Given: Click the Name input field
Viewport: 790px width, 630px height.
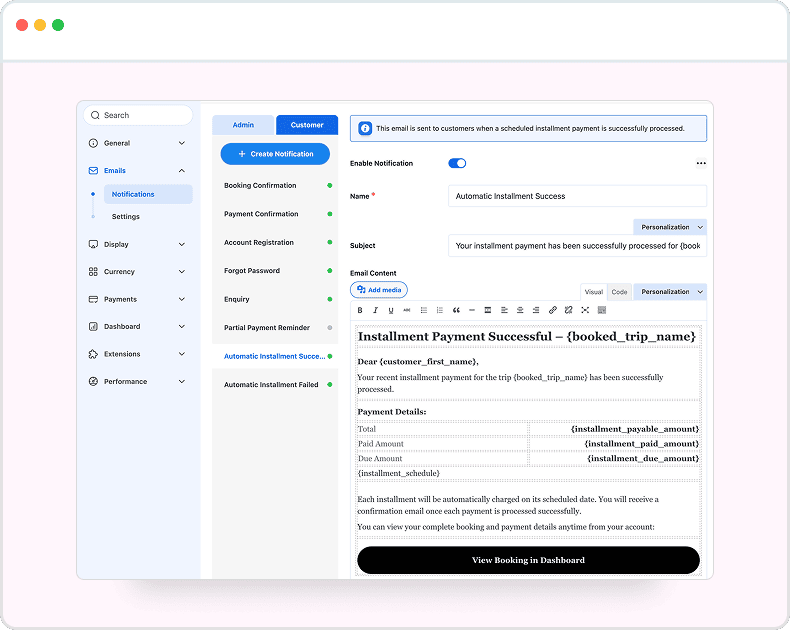Looking at the screenshot, I should click(x=577, y=196).
